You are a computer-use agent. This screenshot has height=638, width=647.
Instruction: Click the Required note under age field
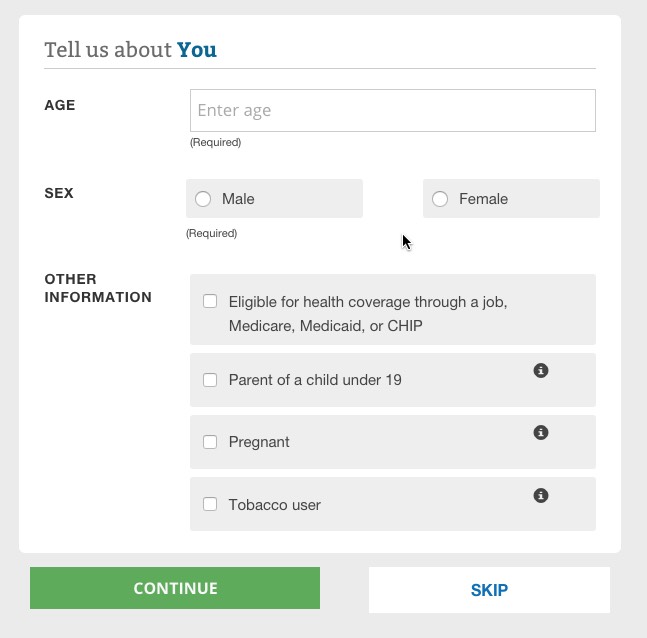[215, 142]
